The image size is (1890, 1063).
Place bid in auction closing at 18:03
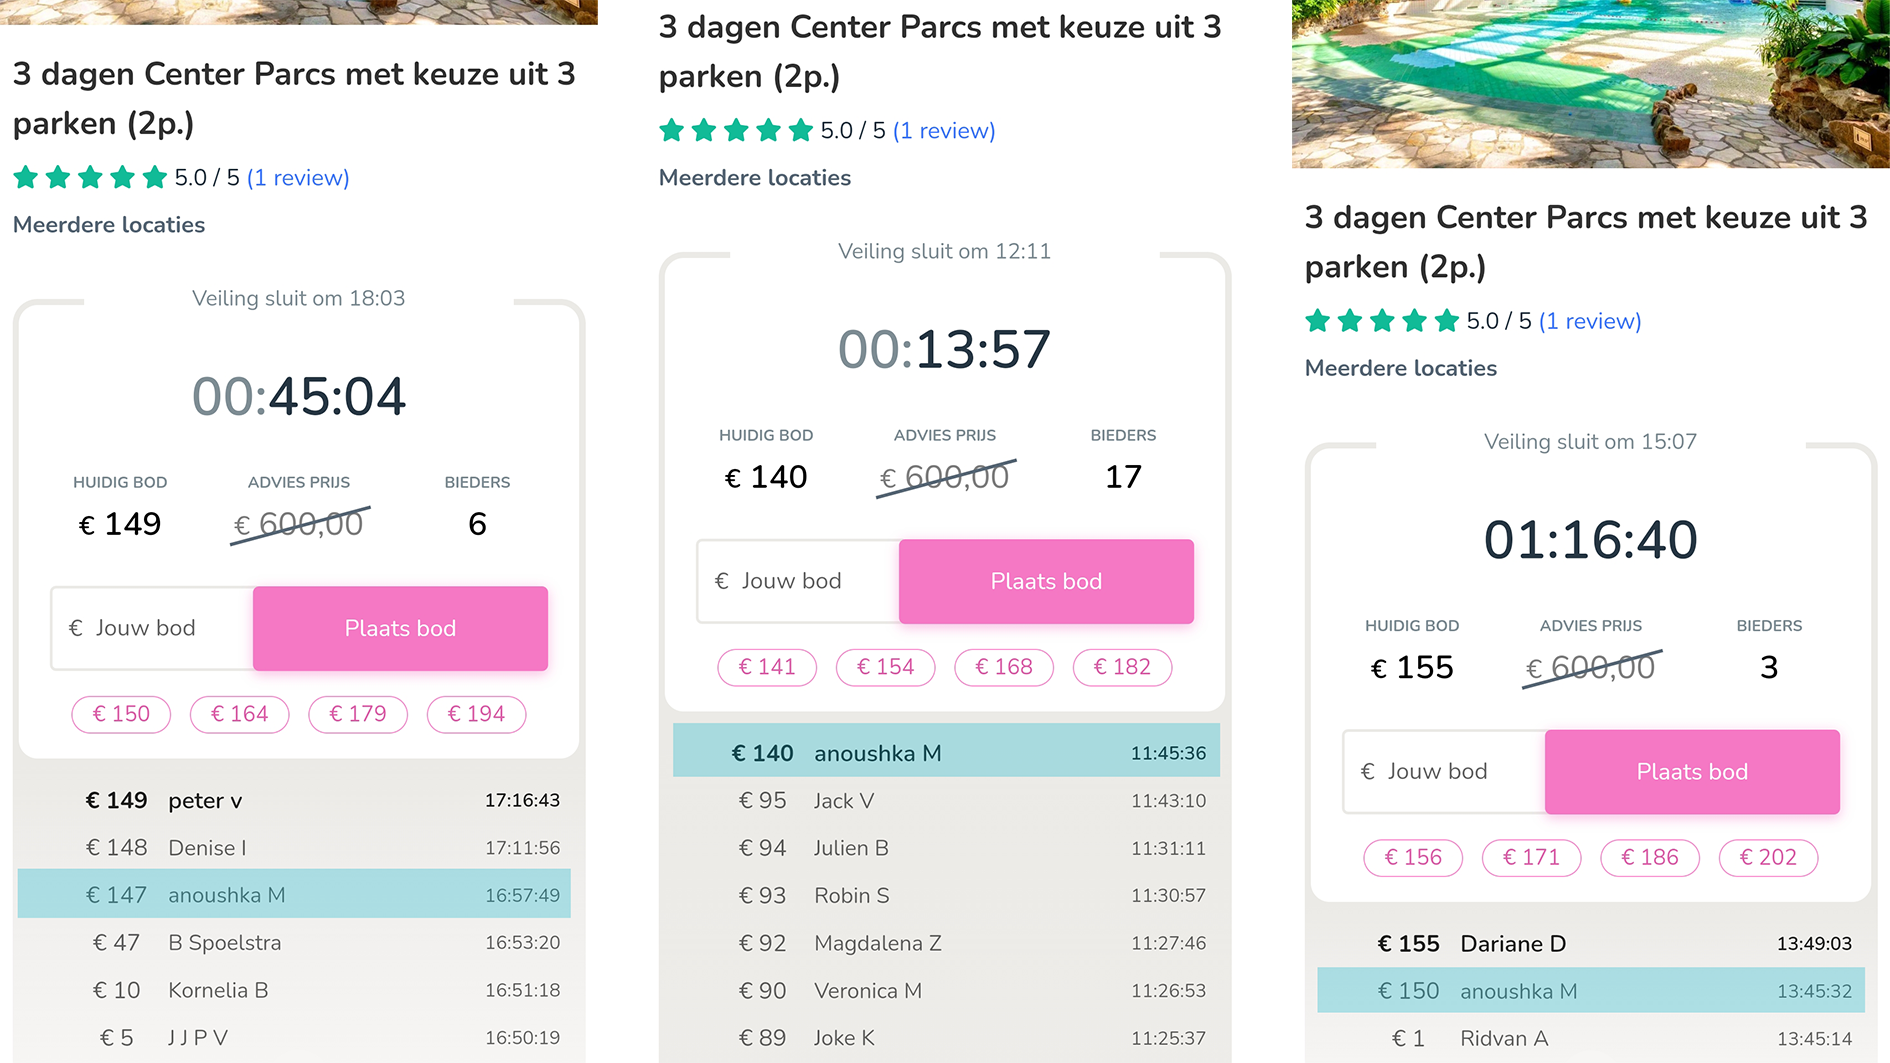point(400,628)
